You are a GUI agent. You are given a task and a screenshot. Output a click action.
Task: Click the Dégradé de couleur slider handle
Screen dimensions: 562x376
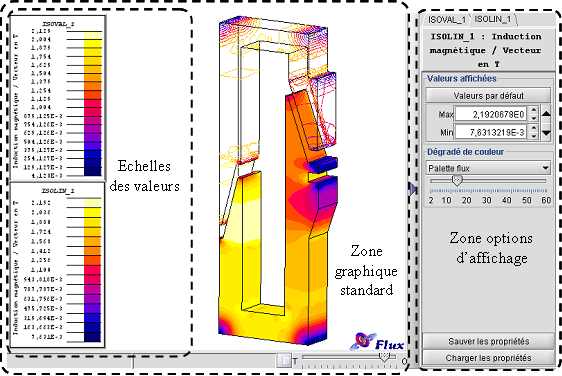point(457,180)
